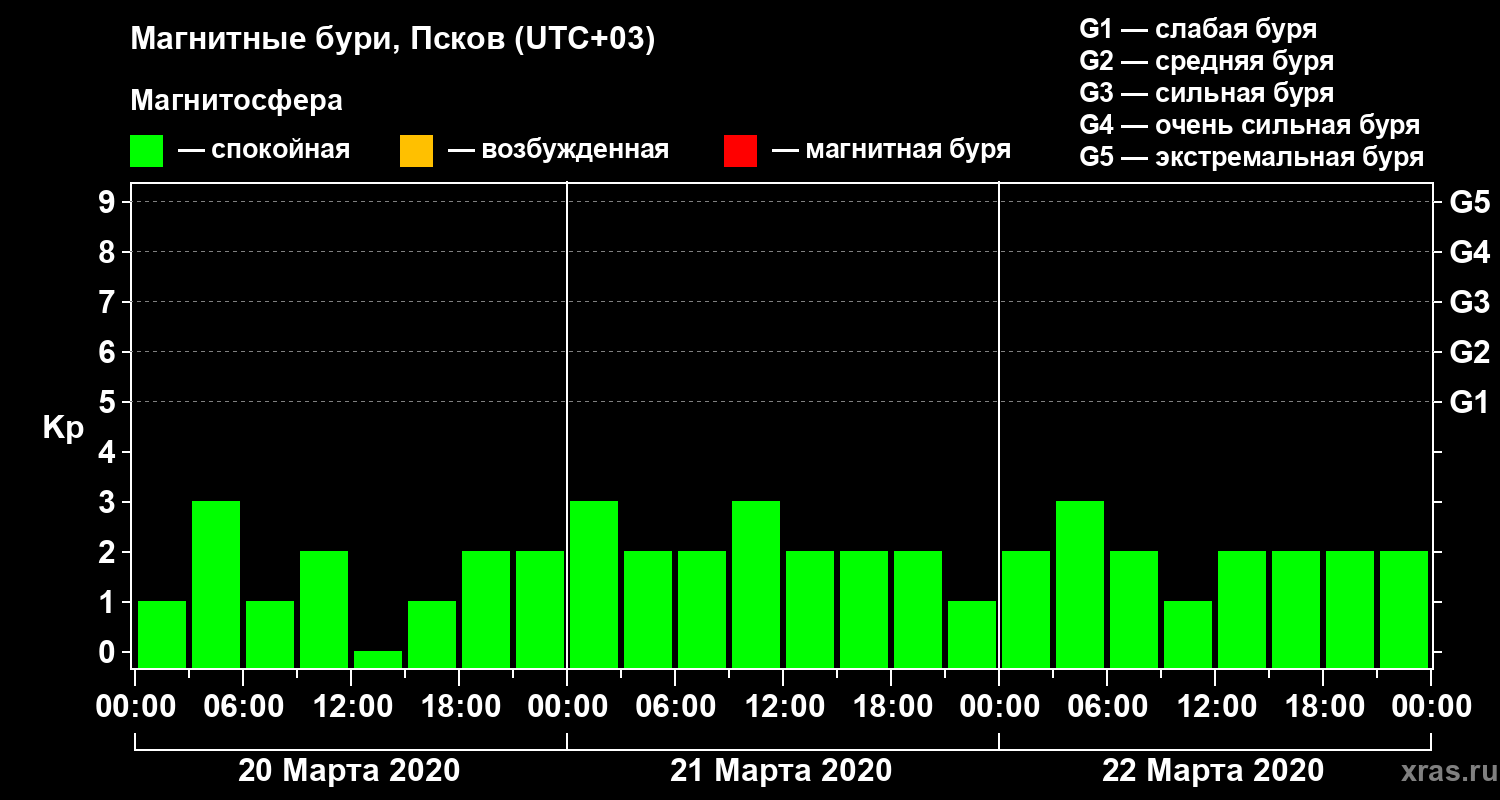This screenshot has height=800, width=1500.
Task: Click the '— спокойная' legend label
Action: (x=264, y=151)
